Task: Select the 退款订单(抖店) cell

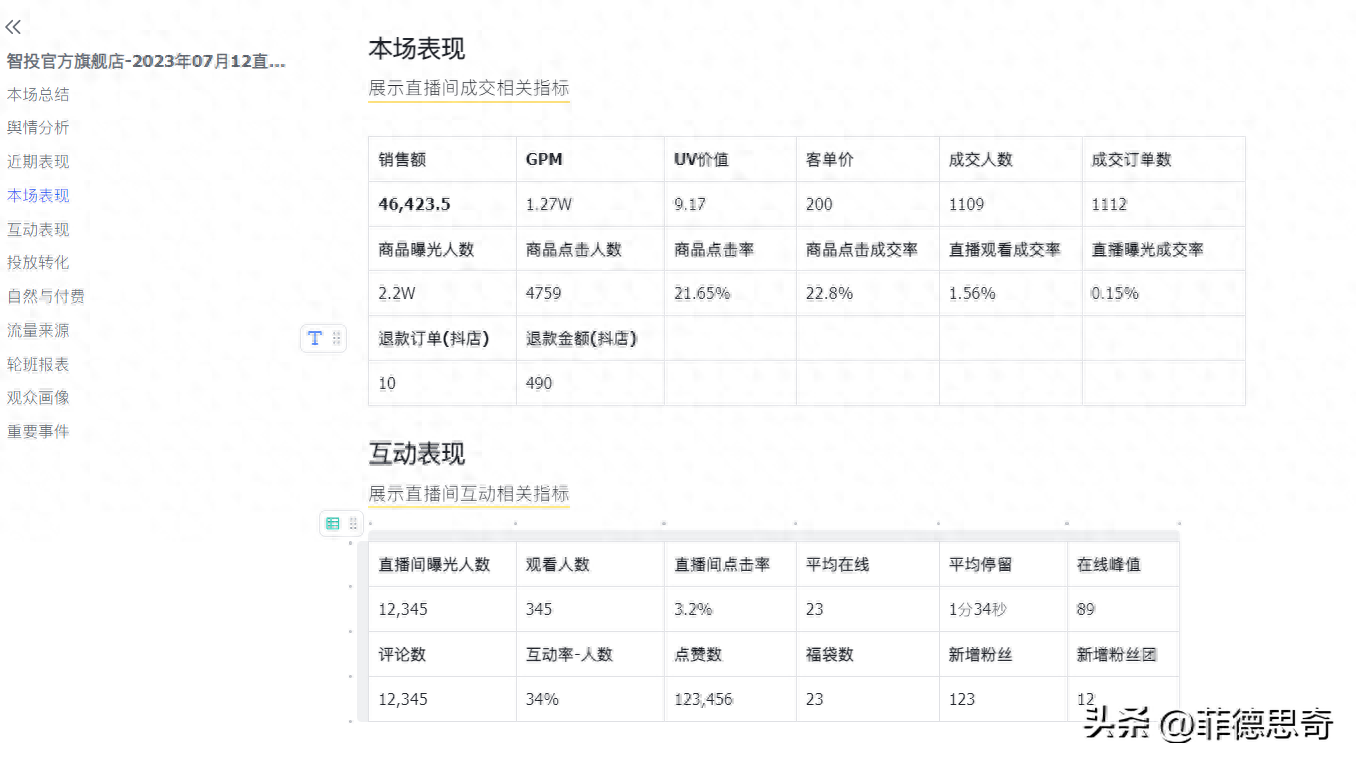Action: click(x=442, y=338)
